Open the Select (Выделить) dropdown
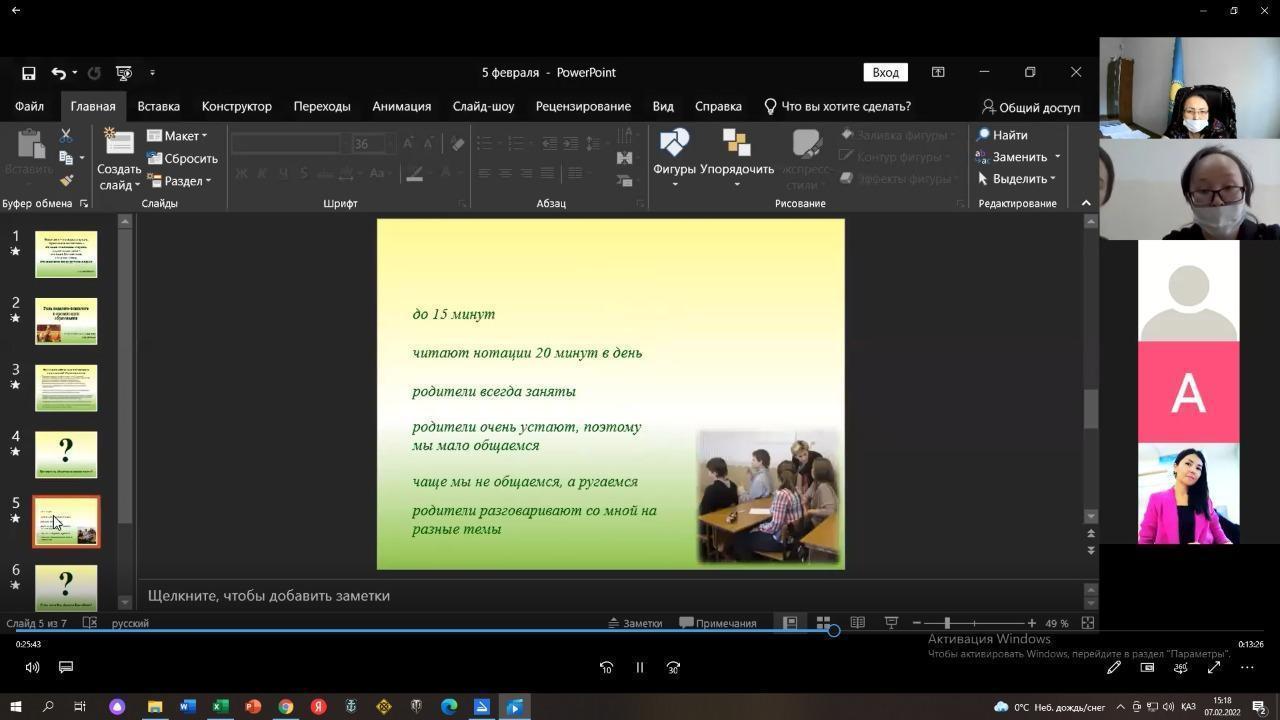 click(x=1017, y=179)
